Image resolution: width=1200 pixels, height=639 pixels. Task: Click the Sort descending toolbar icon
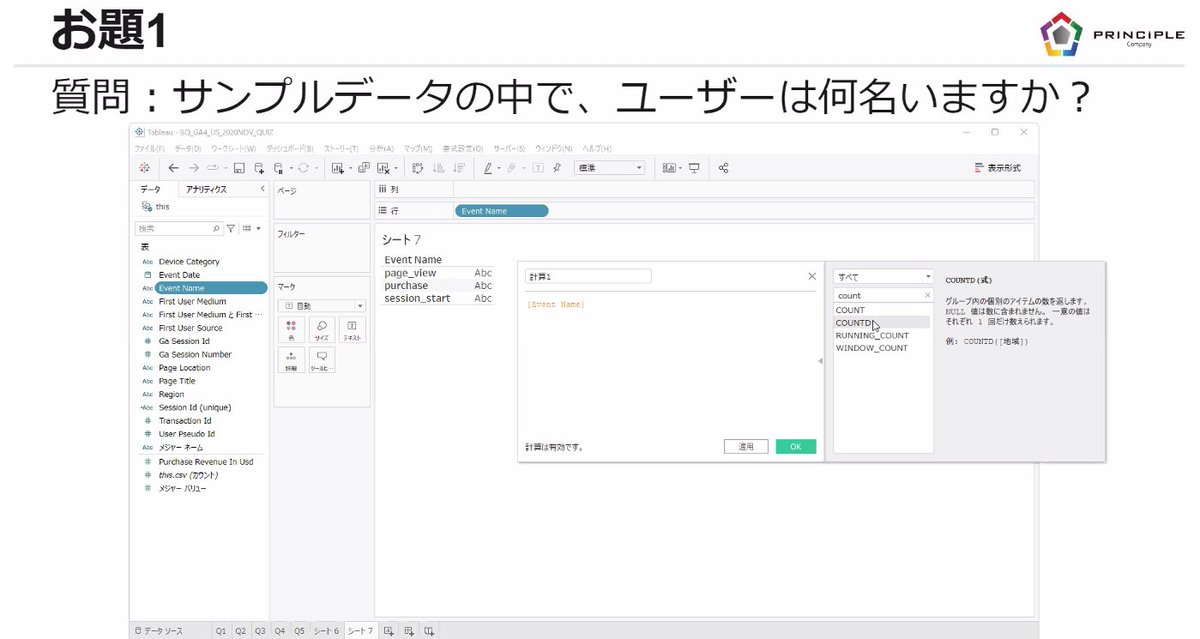[459, 168]
